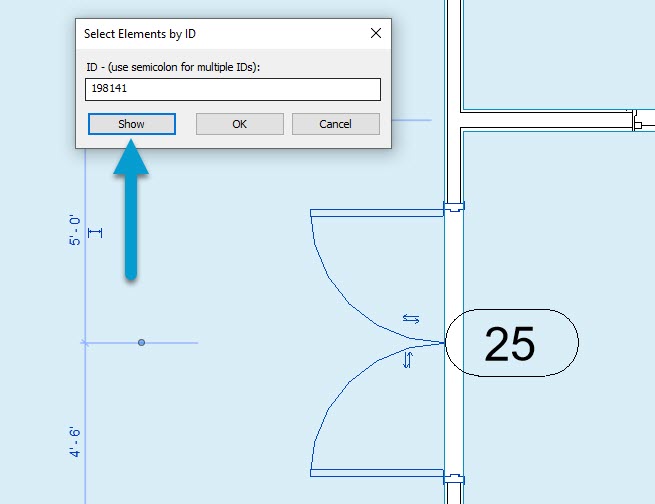Click the round grip dot on dimension line
The image size is (655, 504).
(141, 343)
